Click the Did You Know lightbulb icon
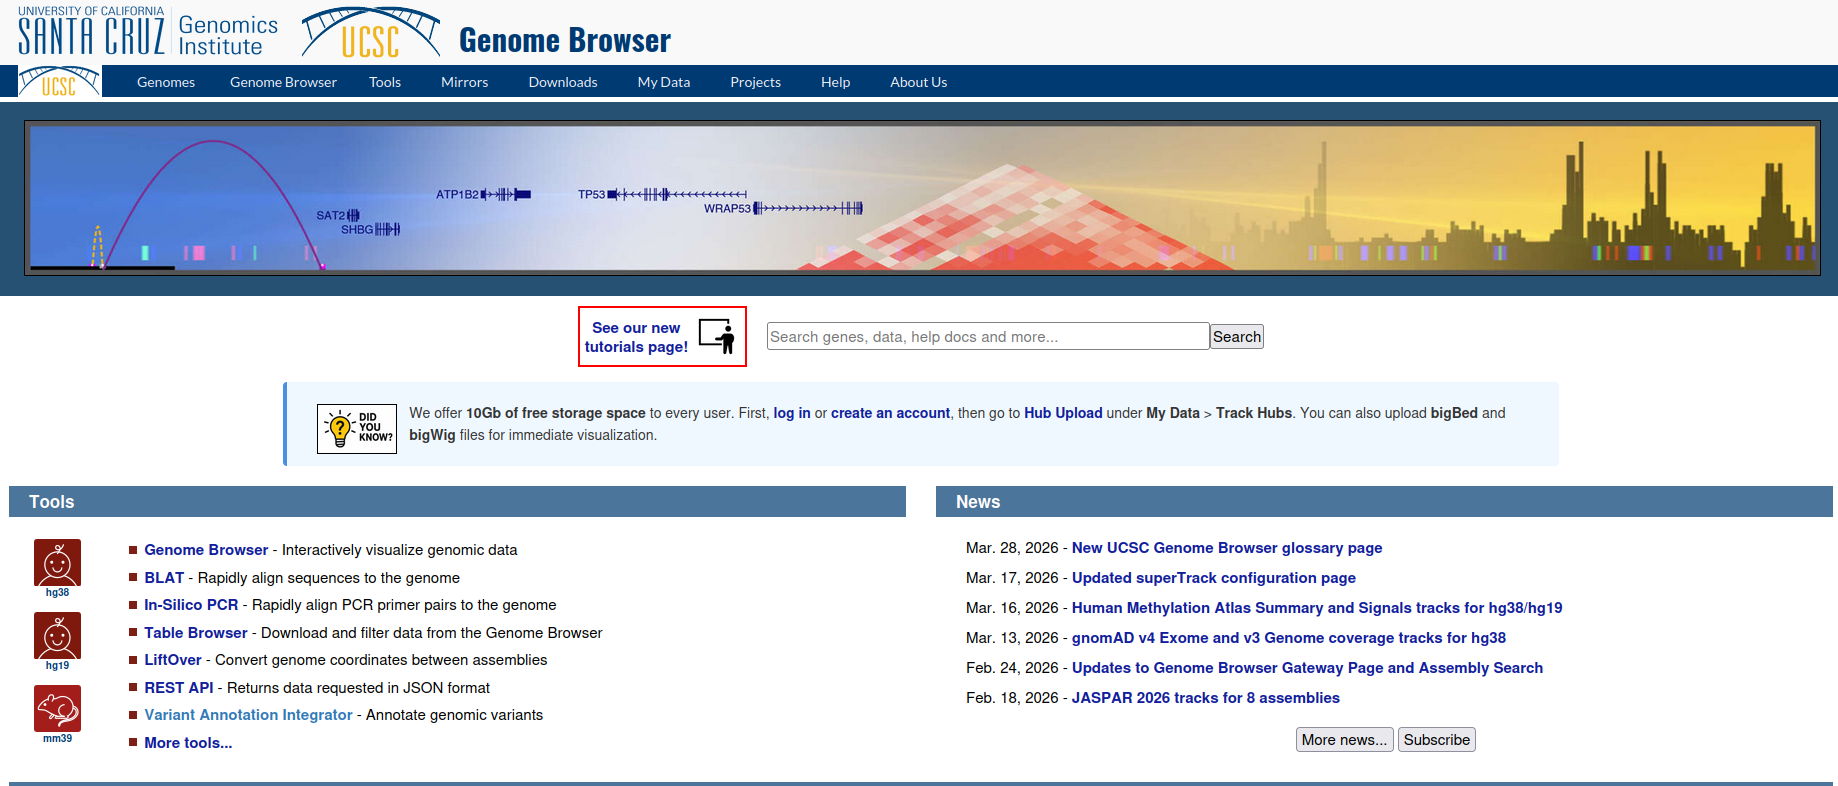The height and width of the screenshot is (786, 1838). [356, 428]
